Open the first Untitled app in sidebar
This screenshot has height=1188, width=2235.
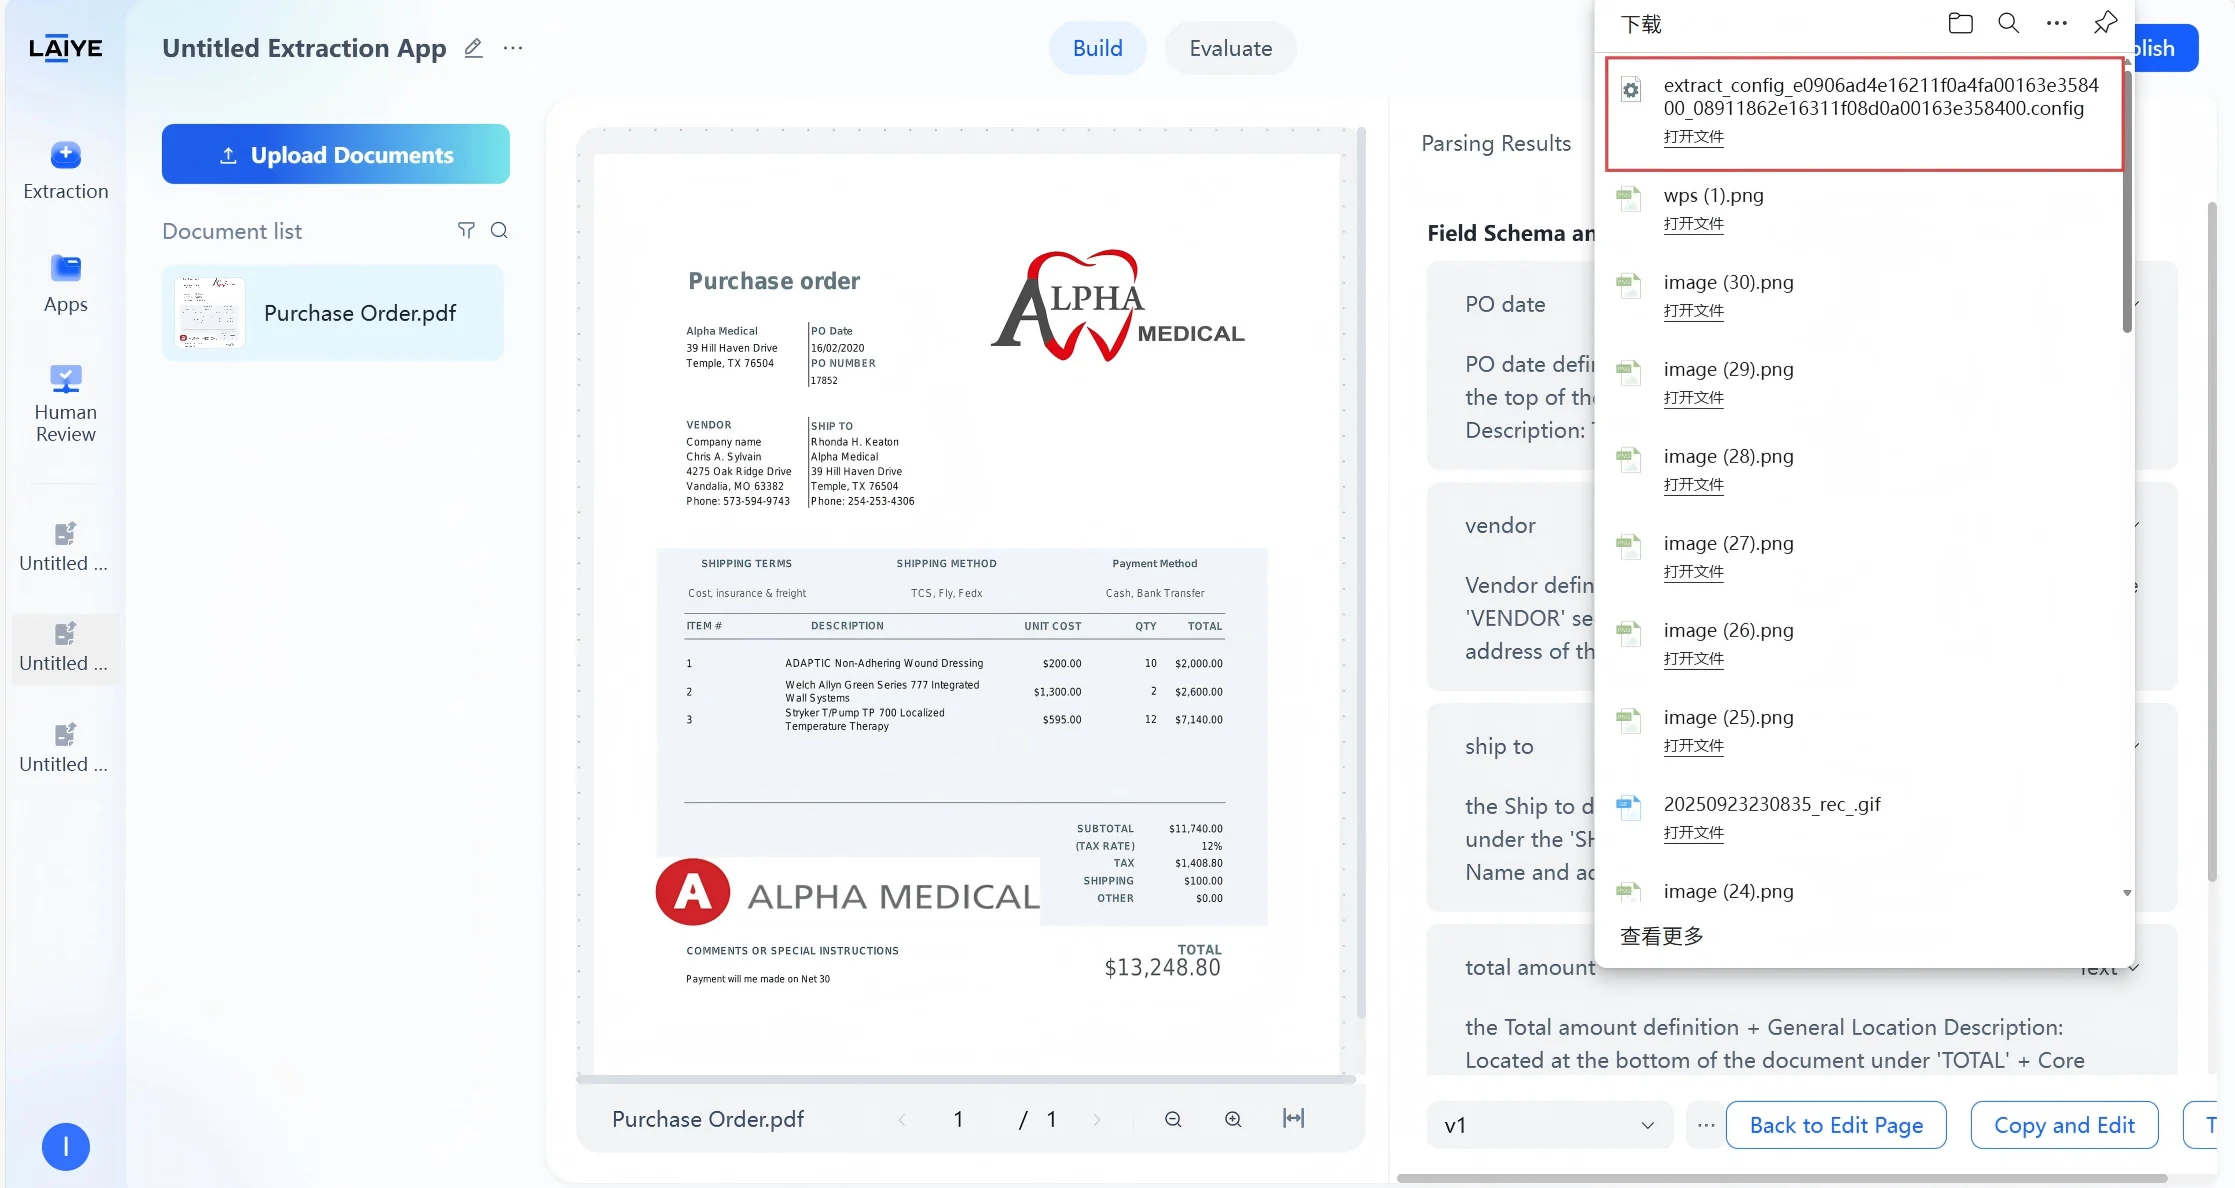click(x=65, y=547)
